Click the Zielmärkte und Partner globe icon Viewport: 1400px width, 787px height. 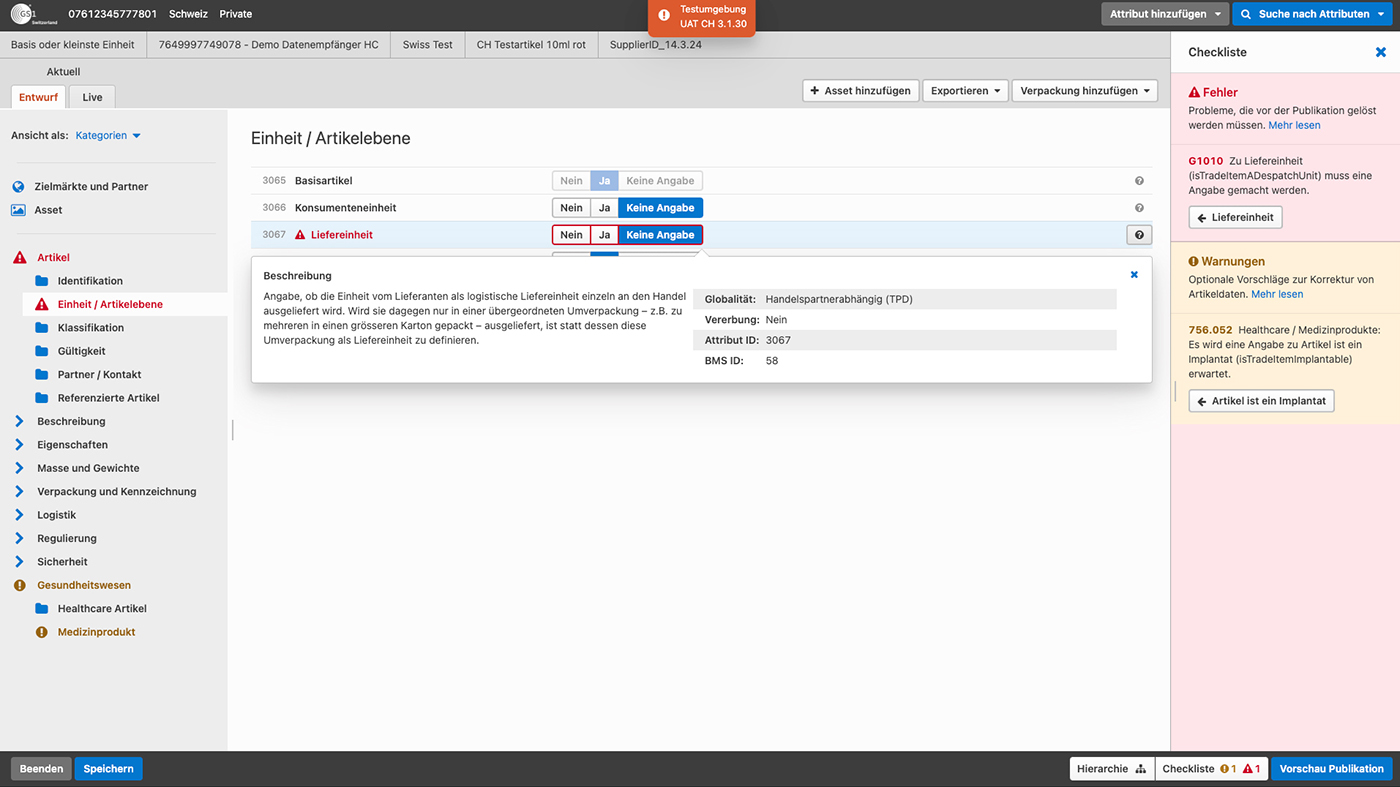[18, 187]
